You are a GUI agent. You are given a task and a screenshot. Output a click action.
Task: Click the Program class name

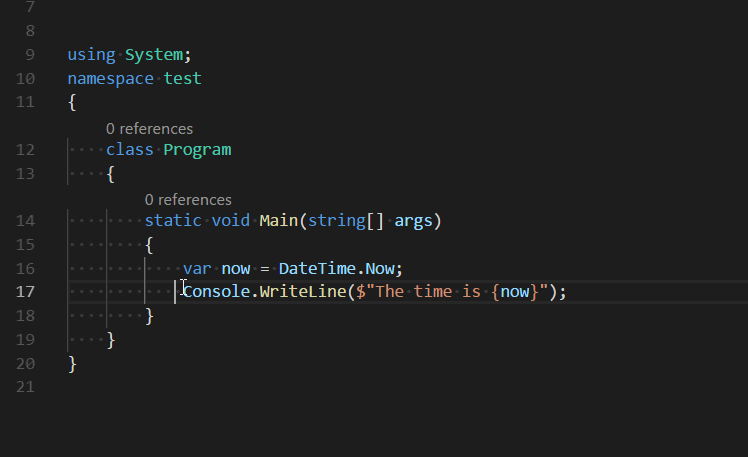(197, 150)
